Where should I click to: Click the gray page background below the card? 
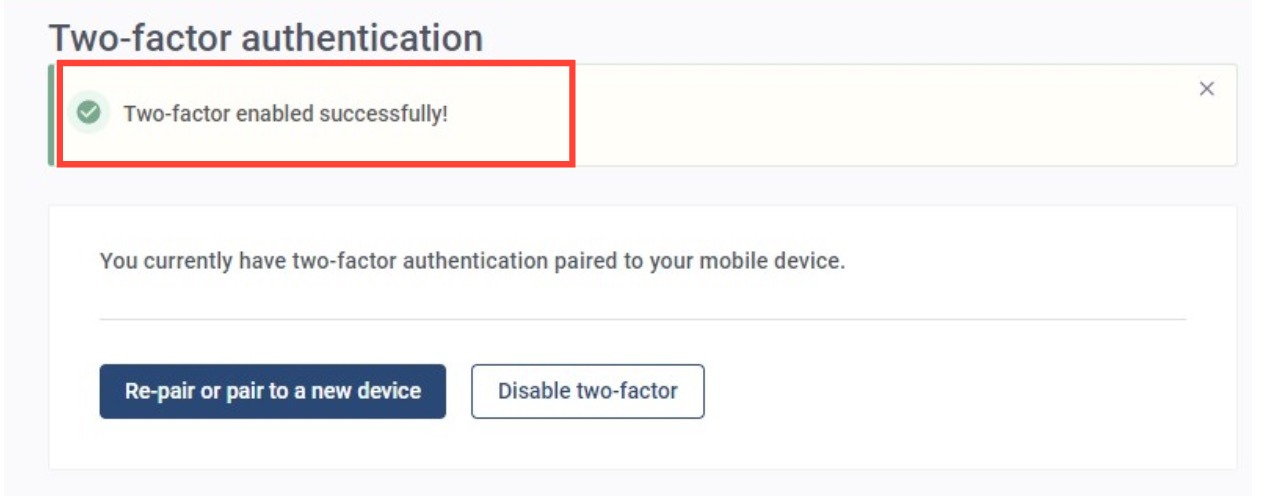(640, 484)
